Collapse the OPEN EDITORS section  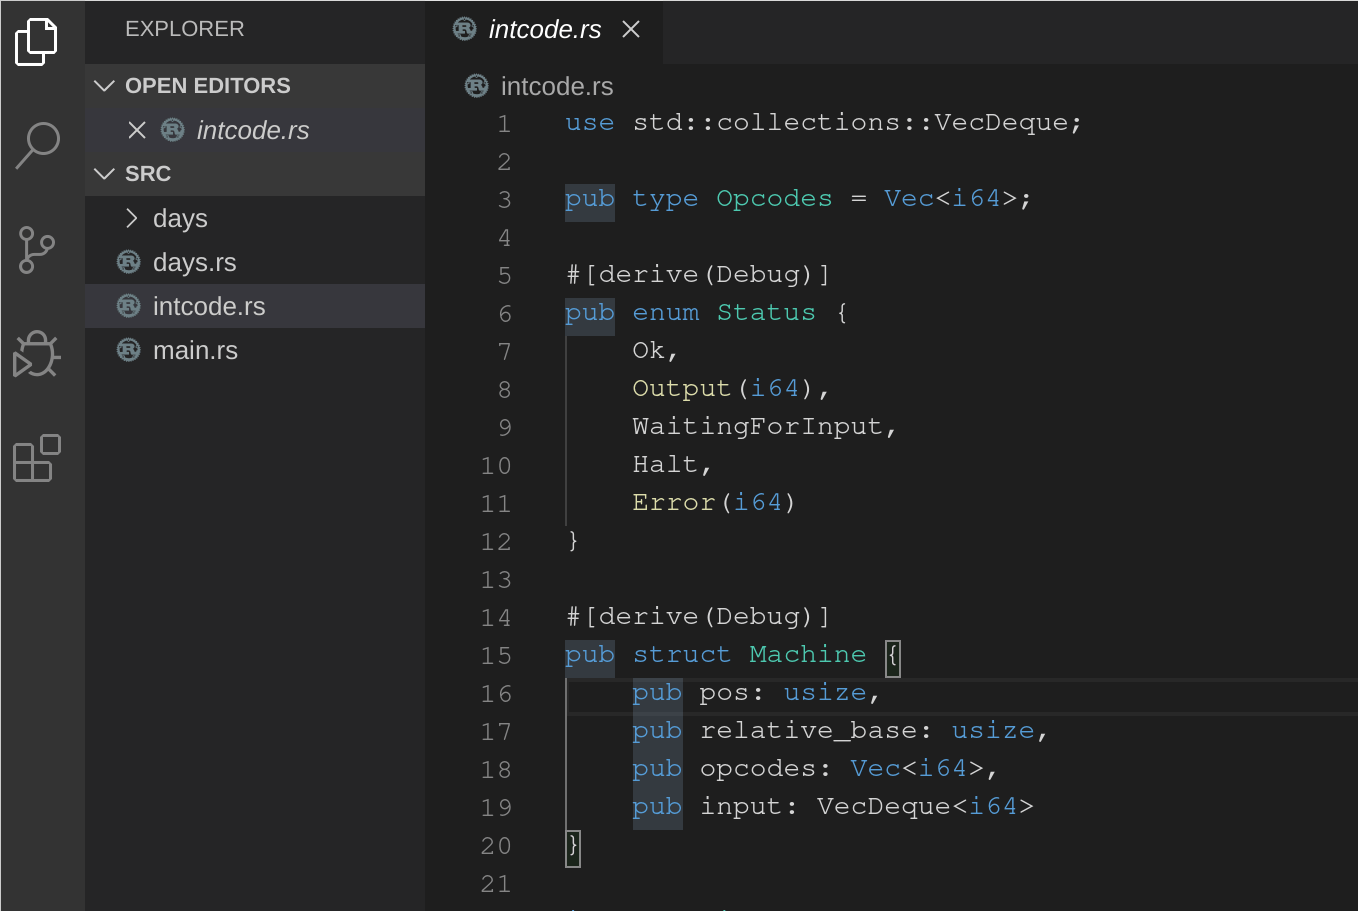point(104,85)
